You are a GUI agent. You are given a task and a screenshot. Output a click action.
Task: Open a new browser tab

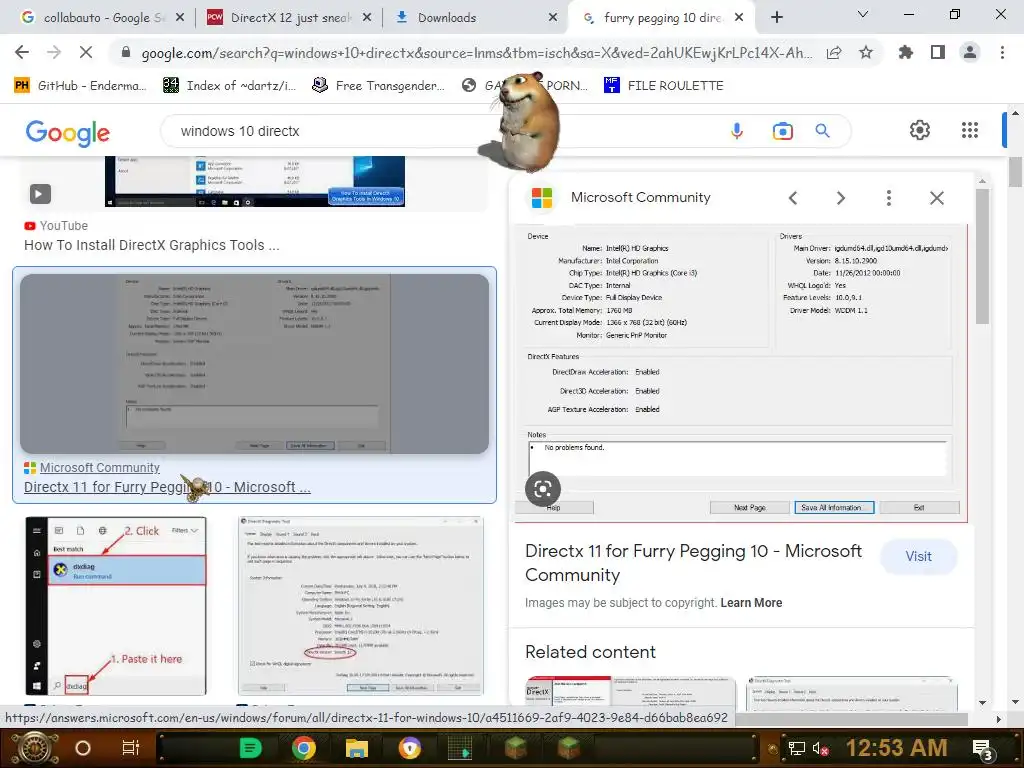[776, 17]
